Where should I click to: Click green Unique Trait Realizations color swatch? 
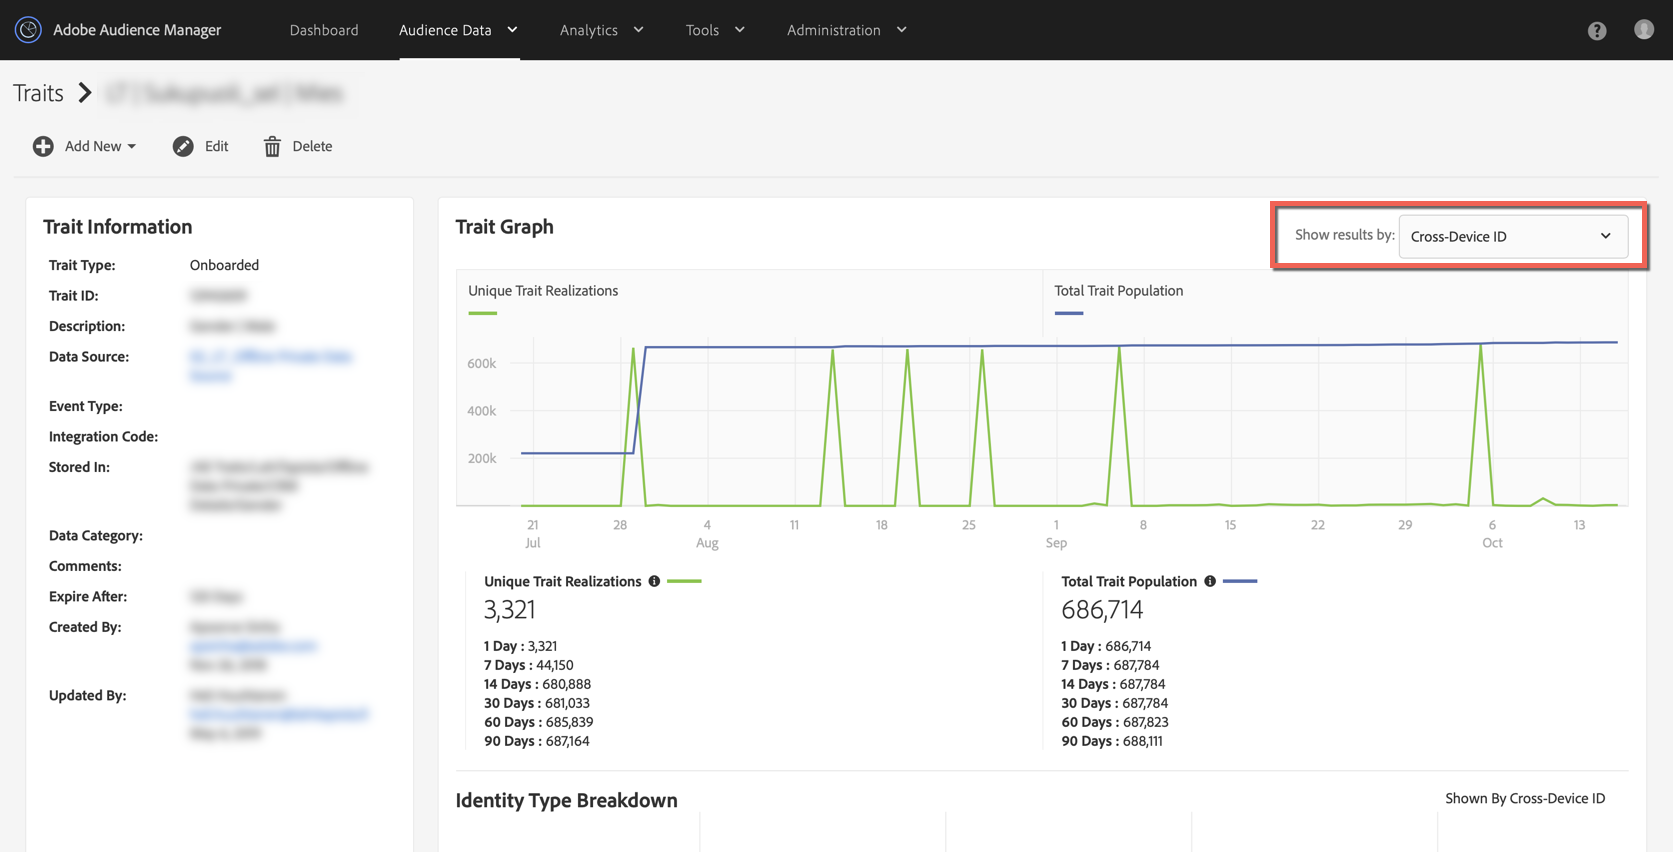coord(684,581)
